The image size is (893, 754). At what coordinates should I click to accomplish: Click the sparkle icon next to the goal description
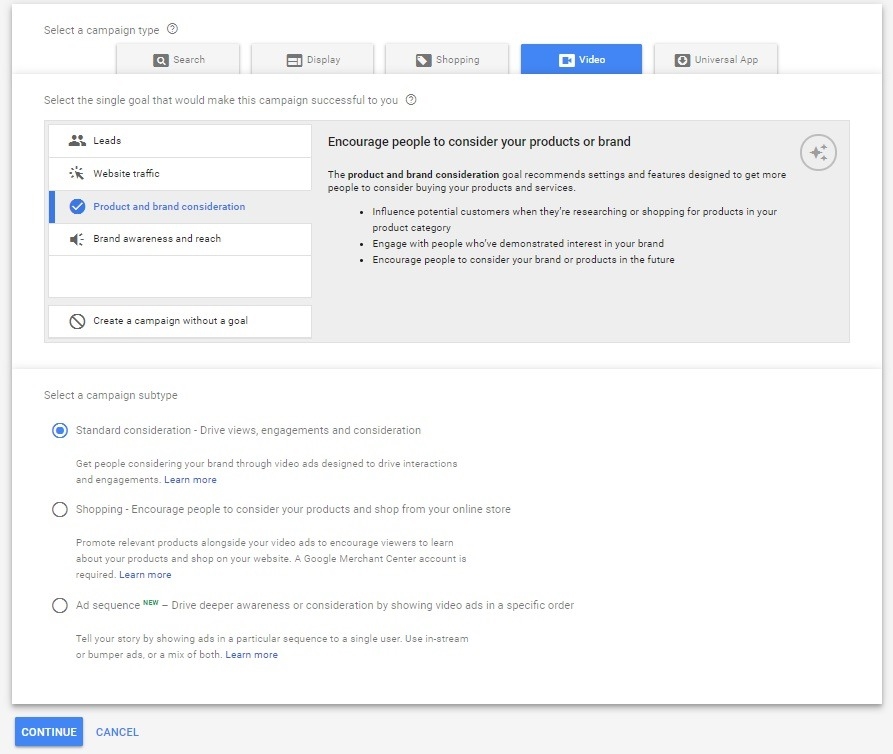click(x=818, y=152)
